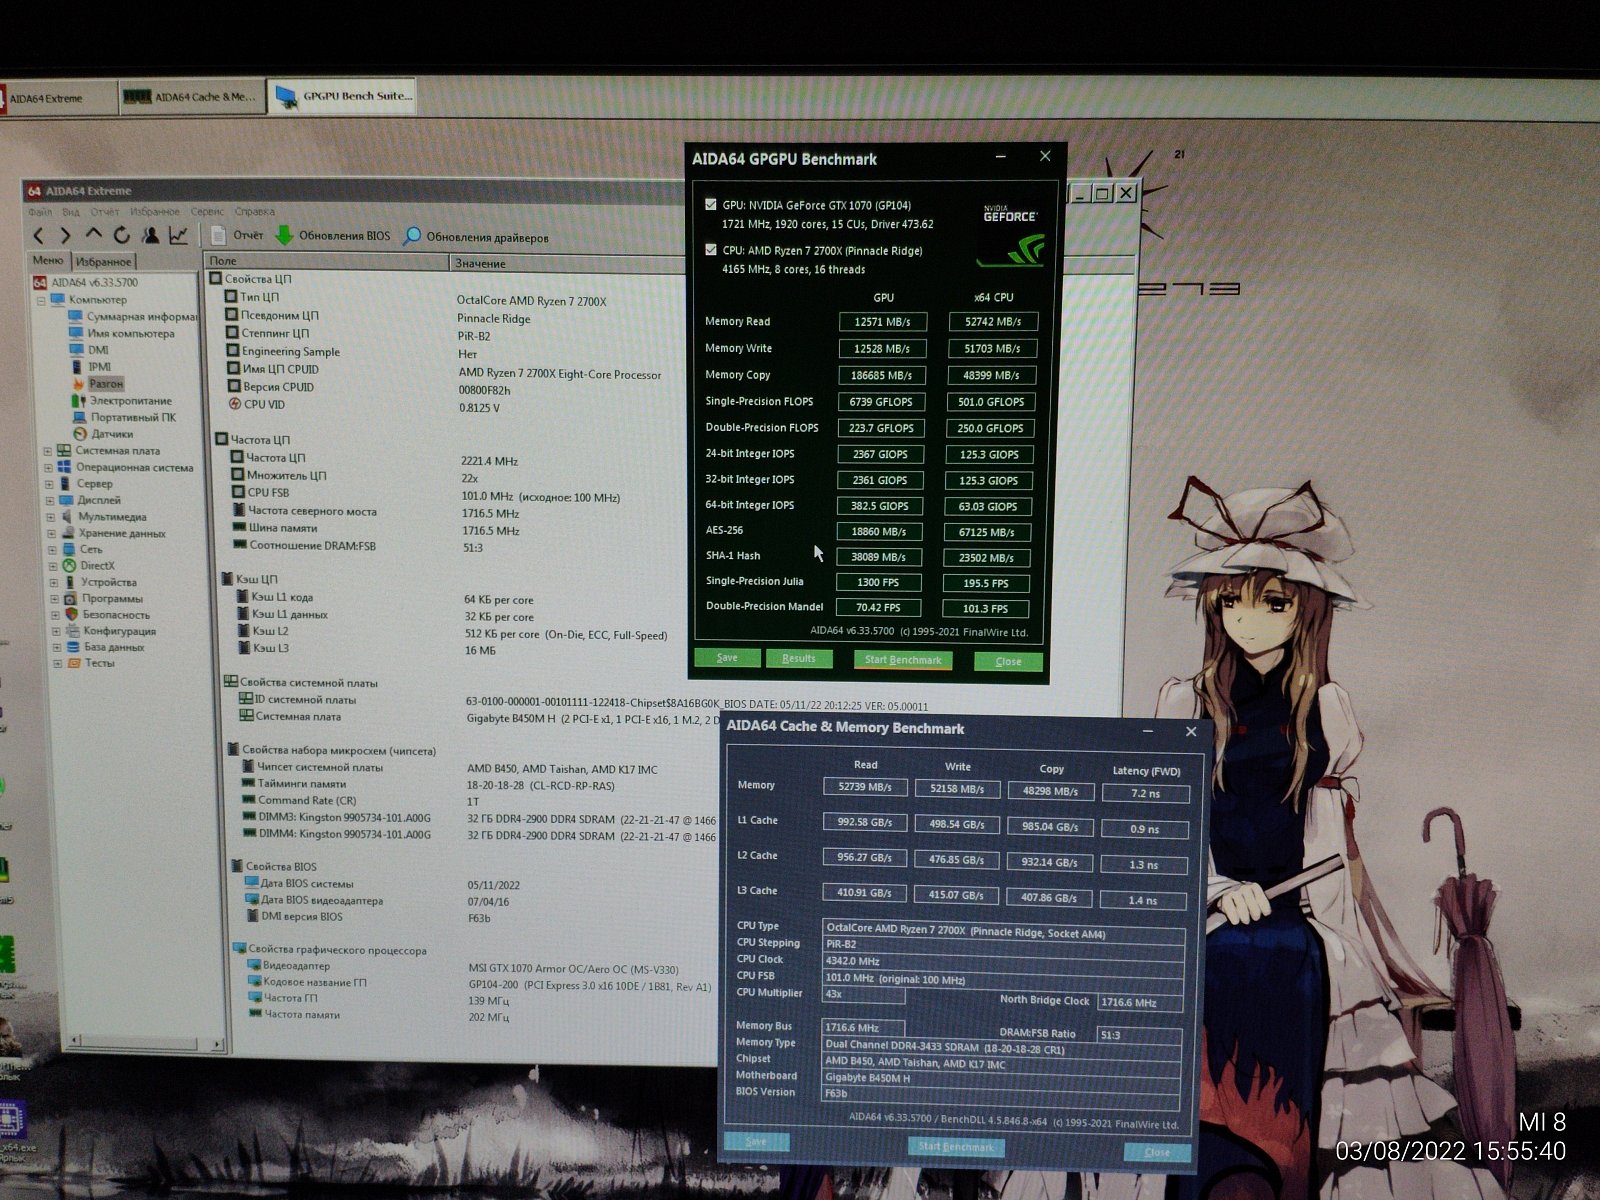Click Close in Cache & Memory Benchmark window

[1157, 1152]
